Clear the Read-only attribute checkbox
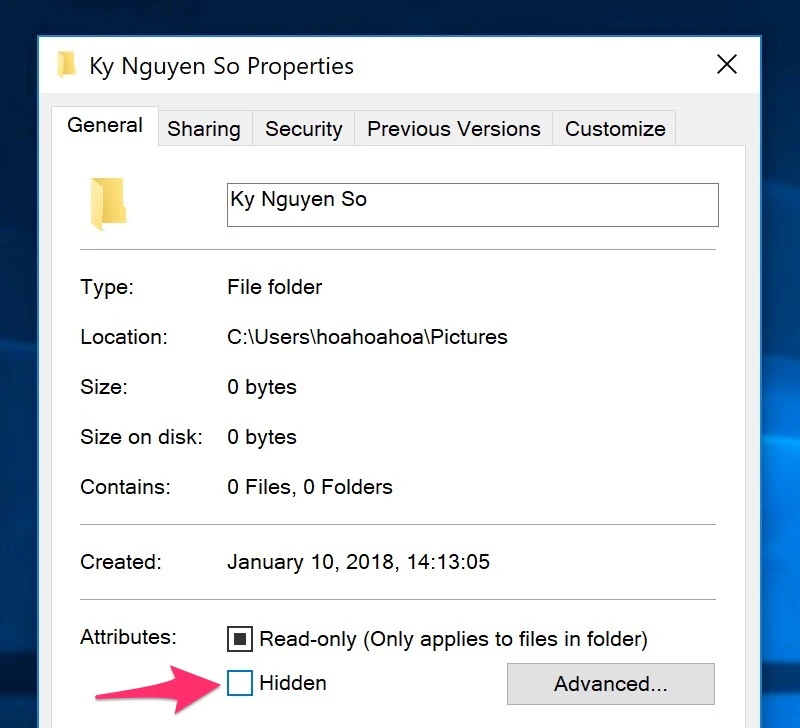Screen dimensions: 800x728 [239, 638]
